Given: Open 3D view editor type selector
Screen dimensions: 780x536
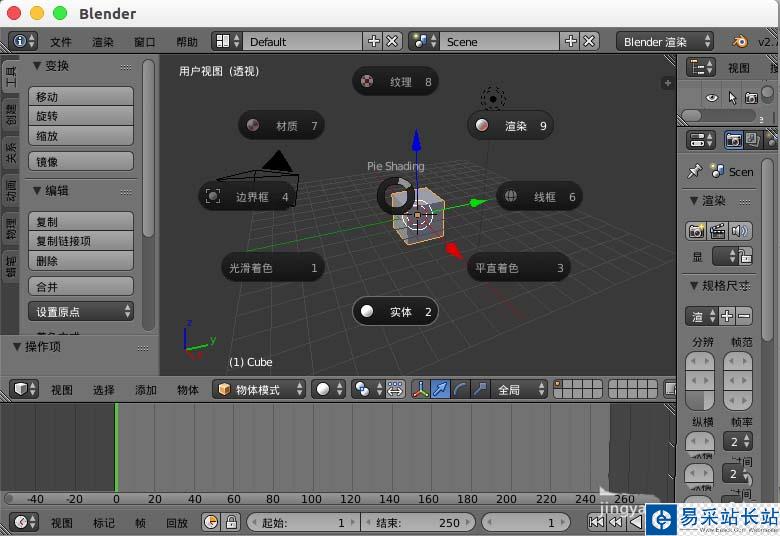Looking at the screenshot, I should 23,389.
